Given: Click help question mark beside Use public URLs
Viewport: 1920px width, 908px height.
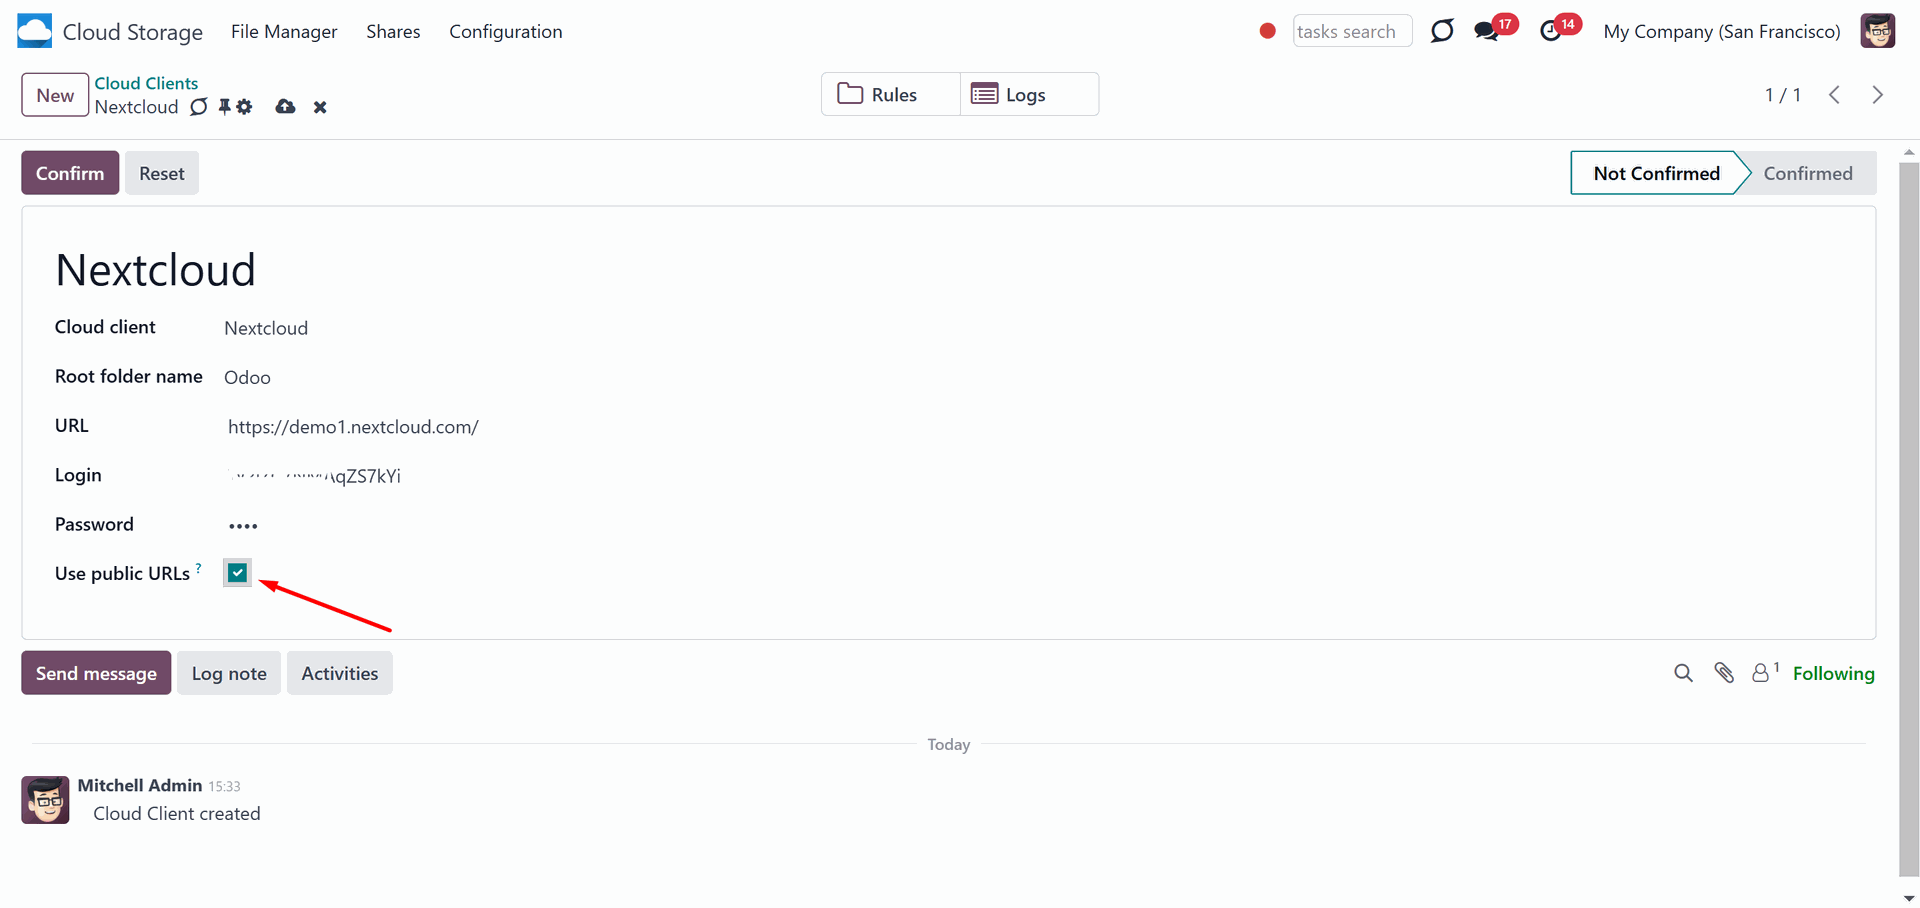Looking at the screenshot, I should coord(199,568).
